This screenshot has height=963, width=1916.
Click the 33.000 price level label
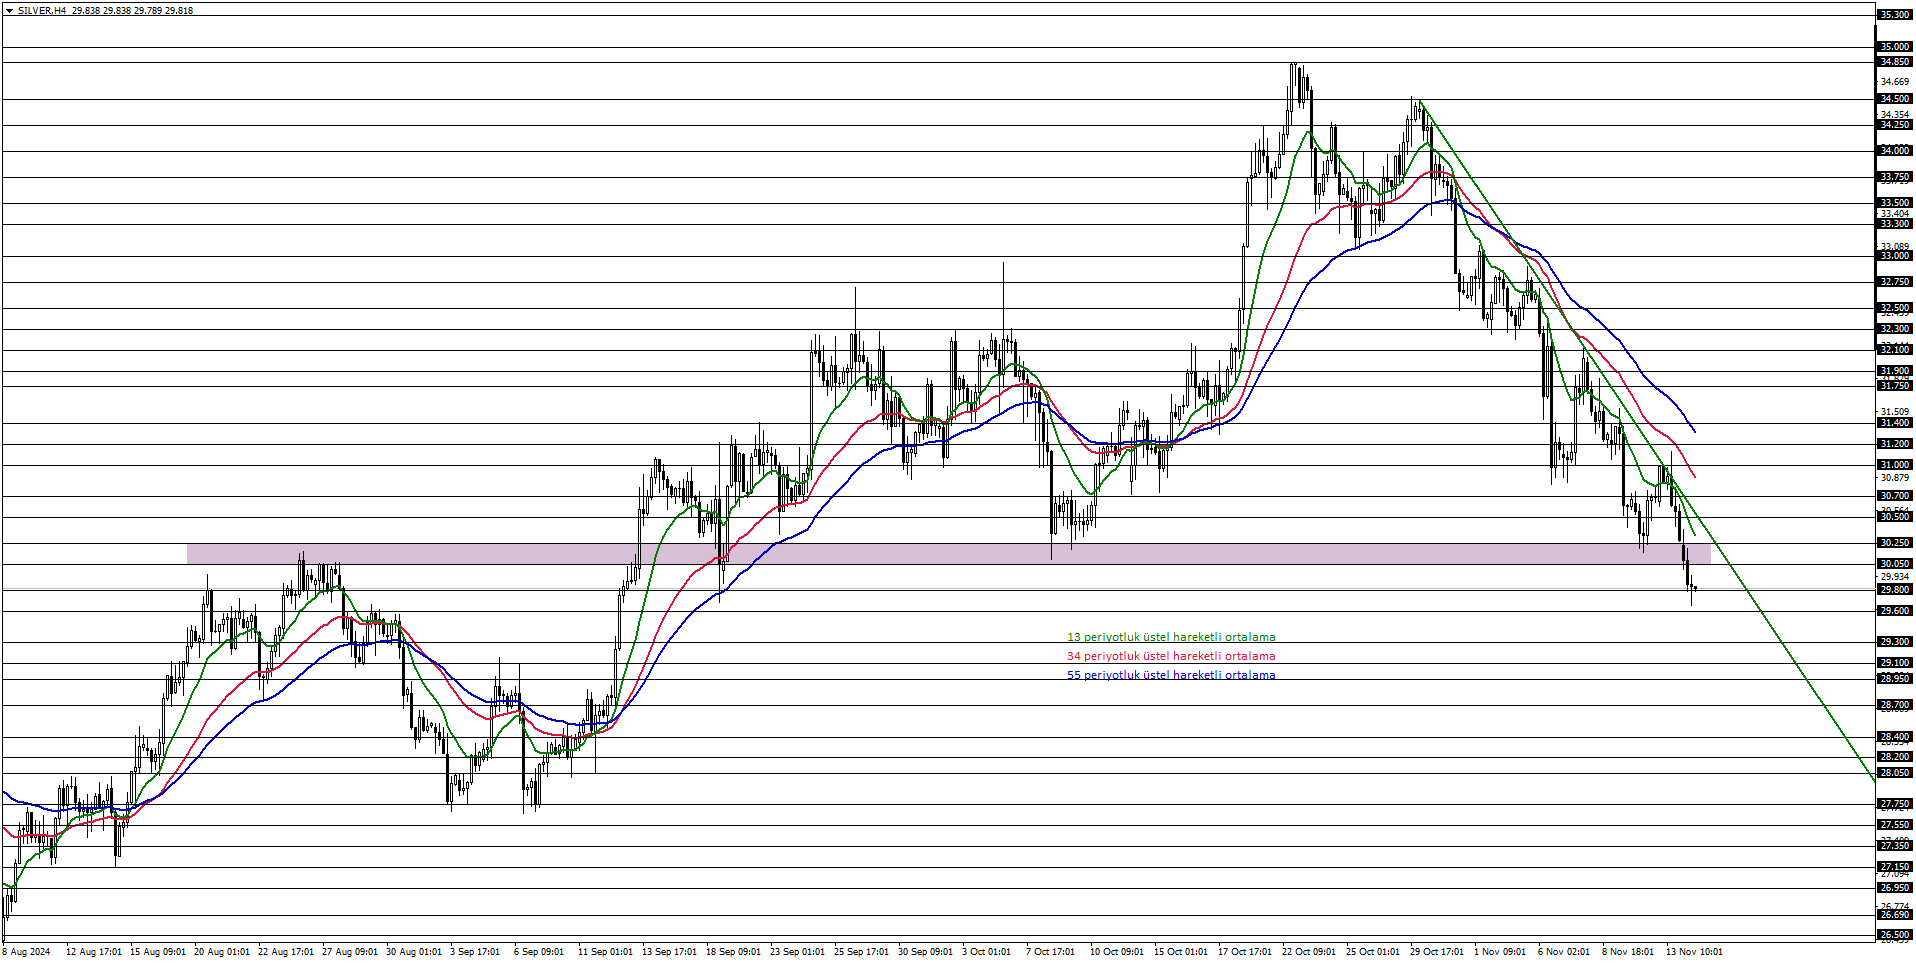[x=1895, y=256]
